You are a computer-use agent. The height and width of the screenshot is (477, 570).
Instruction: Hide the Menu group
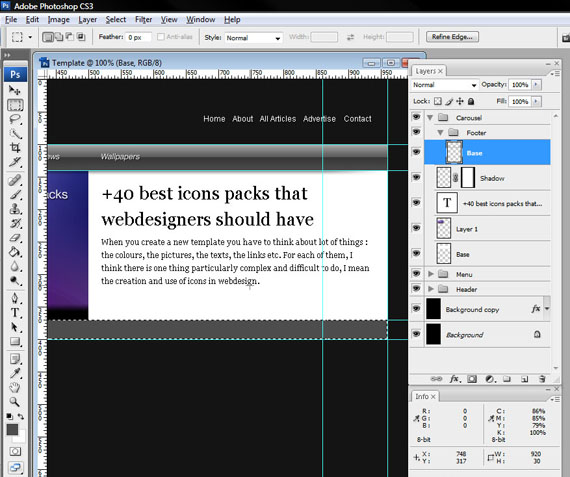tap(416, 273)
